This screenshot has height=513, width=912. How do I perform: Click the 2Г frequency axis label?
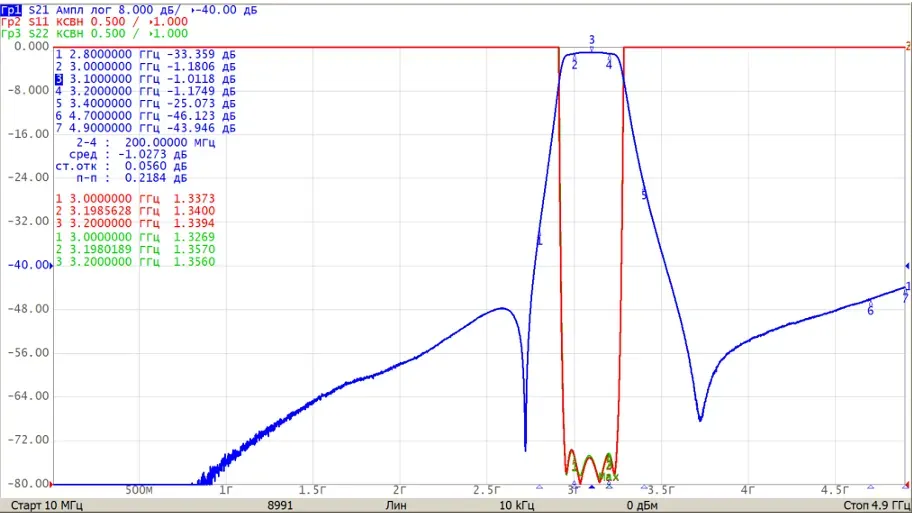[400, 490]
